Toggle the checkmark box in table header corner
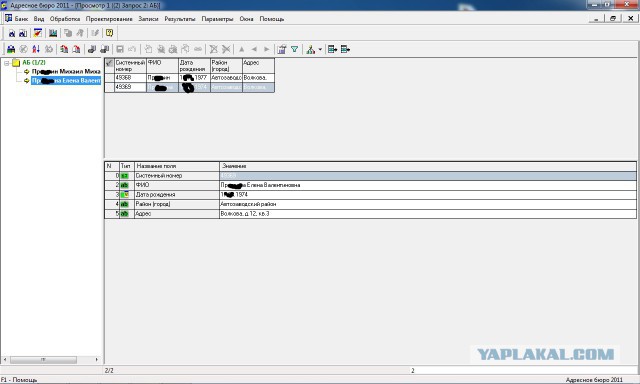The image size is (640, 384). click(109, 63)
